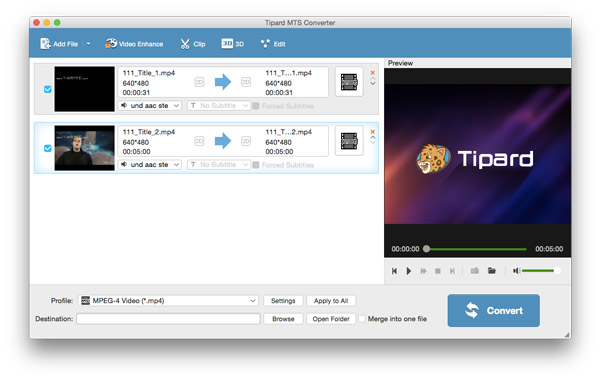Toggle Forced Subtitles for 111_Title_1.mp4

click(256, 106)
